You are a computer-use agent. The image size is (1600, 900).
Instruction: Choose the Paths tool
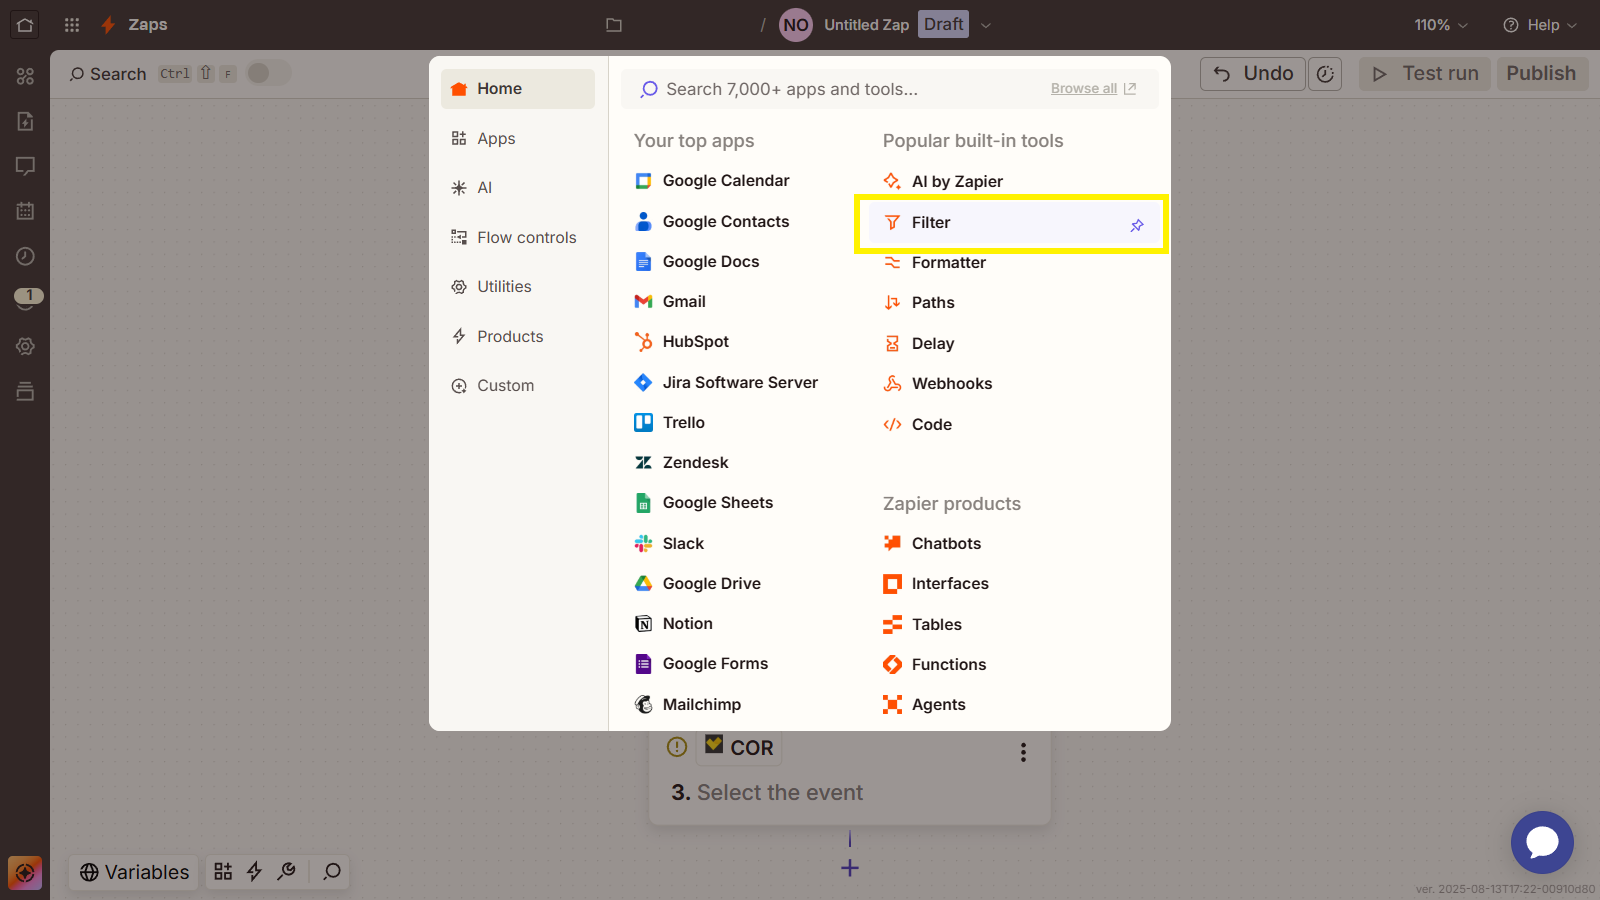tap(920, 303)
